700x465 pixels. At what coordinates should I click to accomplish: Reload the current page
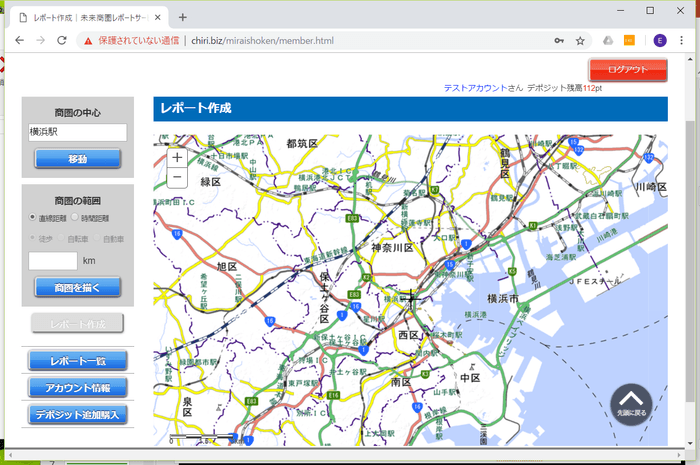[62, 41]
